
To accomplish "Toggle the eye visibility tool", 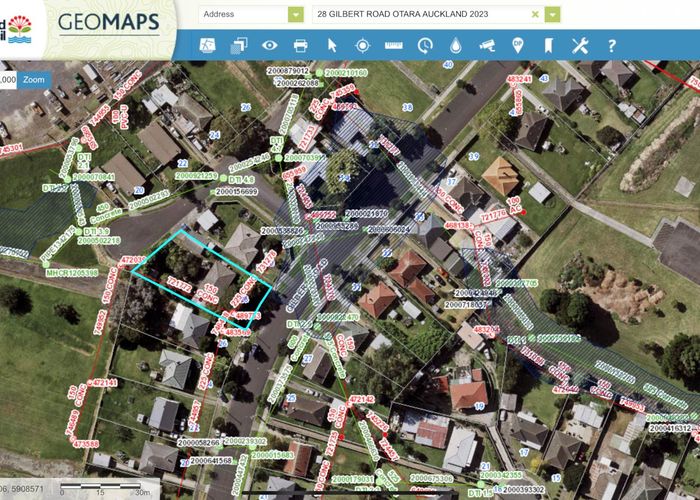I will (270, 45).
